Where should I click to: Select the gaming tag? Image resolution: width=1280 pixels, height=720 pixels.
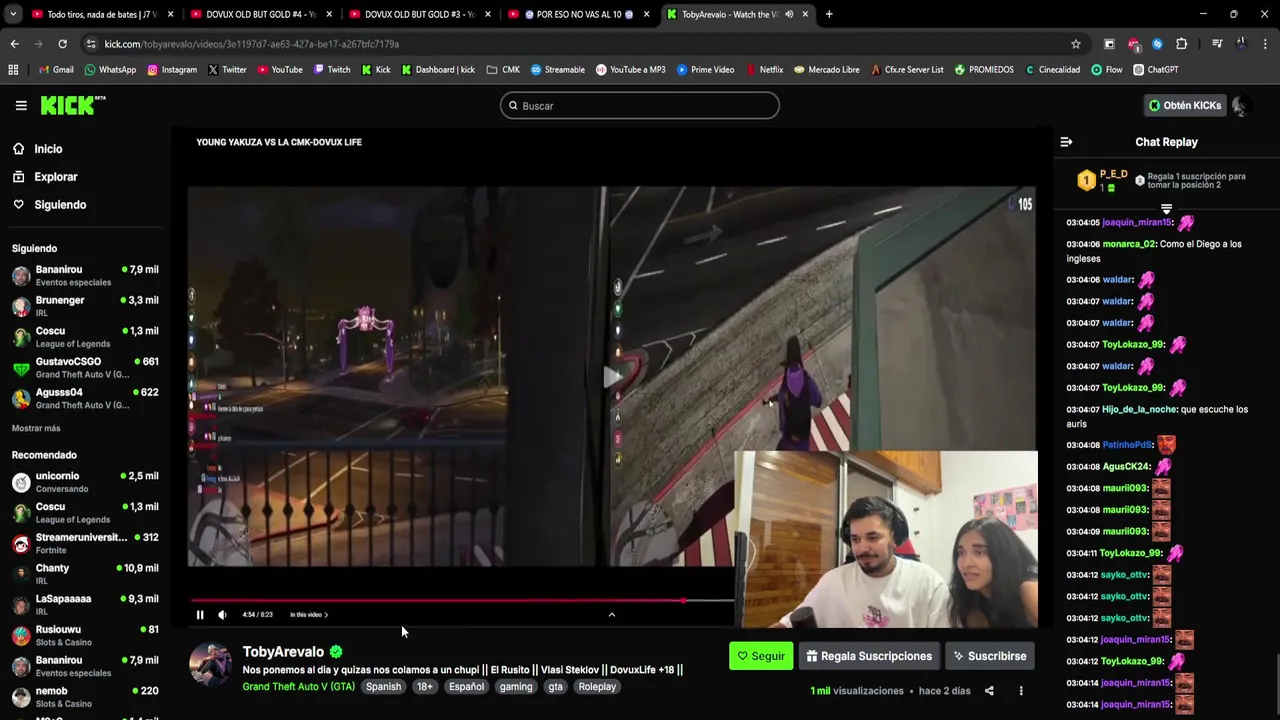pyautogui.click(x=516, y=687)
